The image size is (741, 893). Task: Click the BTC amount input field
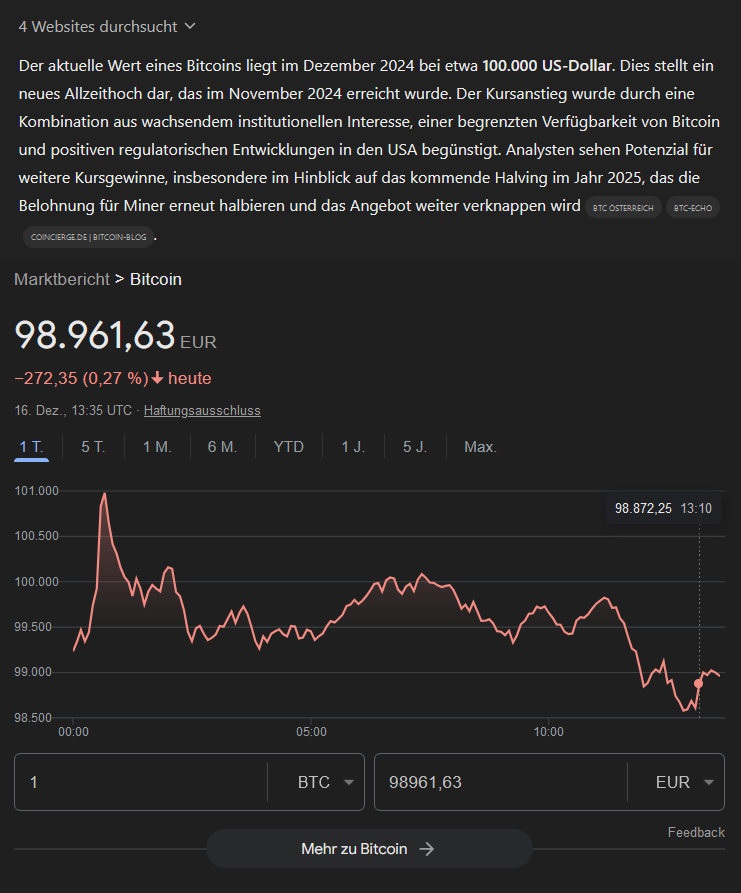tap(140, 782)
